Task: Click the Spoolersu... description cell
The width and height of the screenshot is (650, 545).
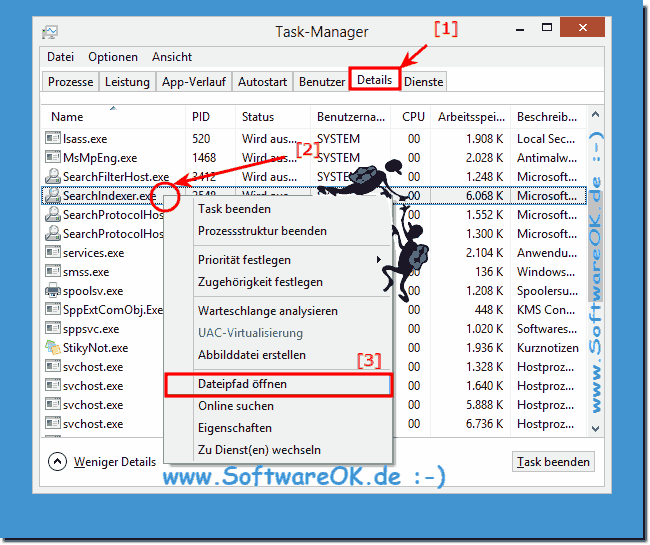Action: point(547,291)
